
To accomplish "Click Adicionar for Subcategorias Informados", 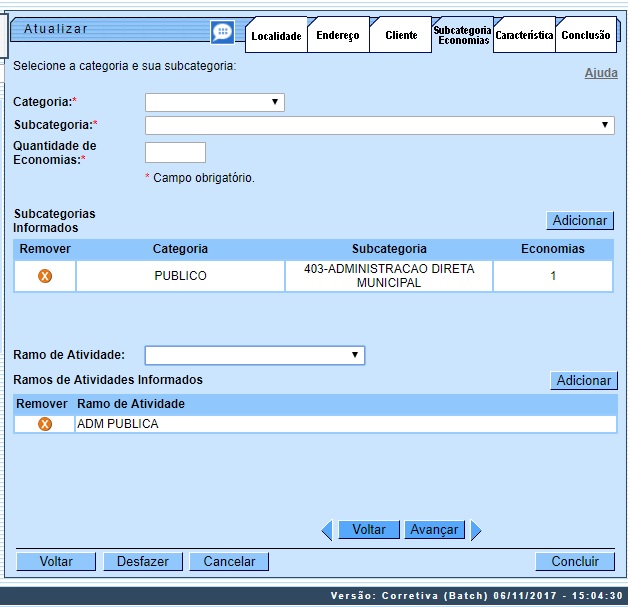I will 580,220.
